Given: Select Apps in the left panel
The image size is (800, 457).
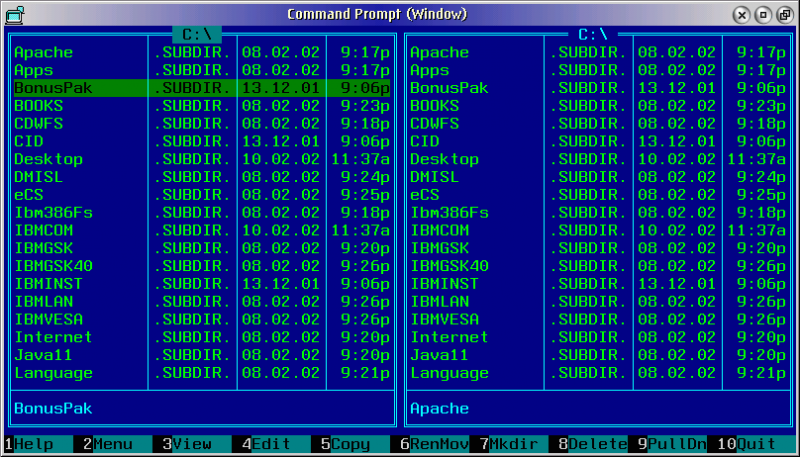Looking at the screenshot, I should [x=34, y=70].
